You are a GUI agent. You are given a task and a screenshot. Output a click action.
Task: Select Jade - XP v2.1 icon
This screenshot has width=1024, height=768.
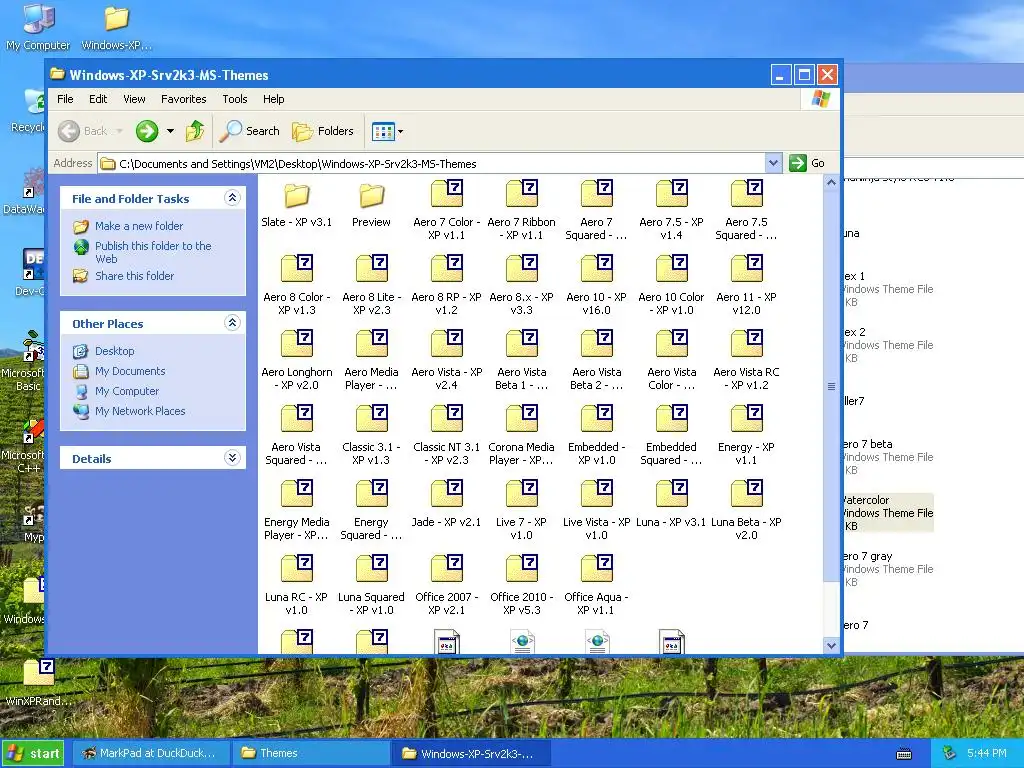coord(447,494)
